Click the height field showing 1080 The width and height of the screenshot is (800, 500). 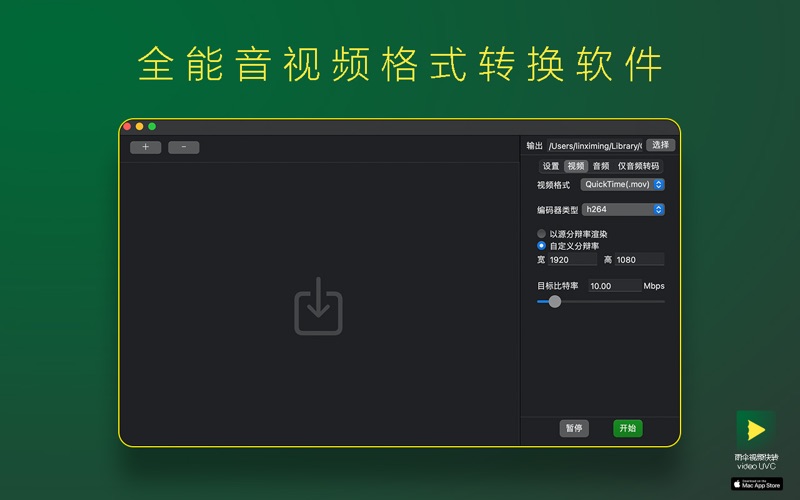pyautogui.click(x=639, y=260)
